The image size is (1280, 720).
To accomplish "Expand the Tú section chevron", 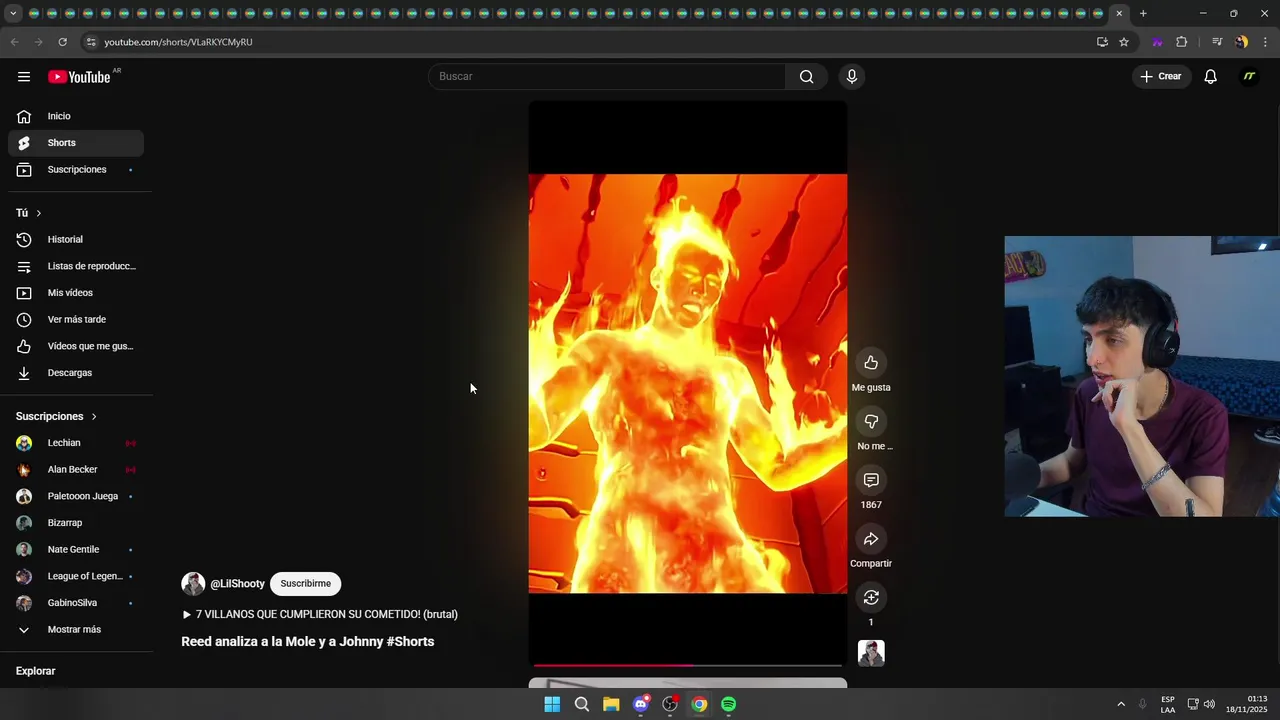I will click(x=39, y=213).
